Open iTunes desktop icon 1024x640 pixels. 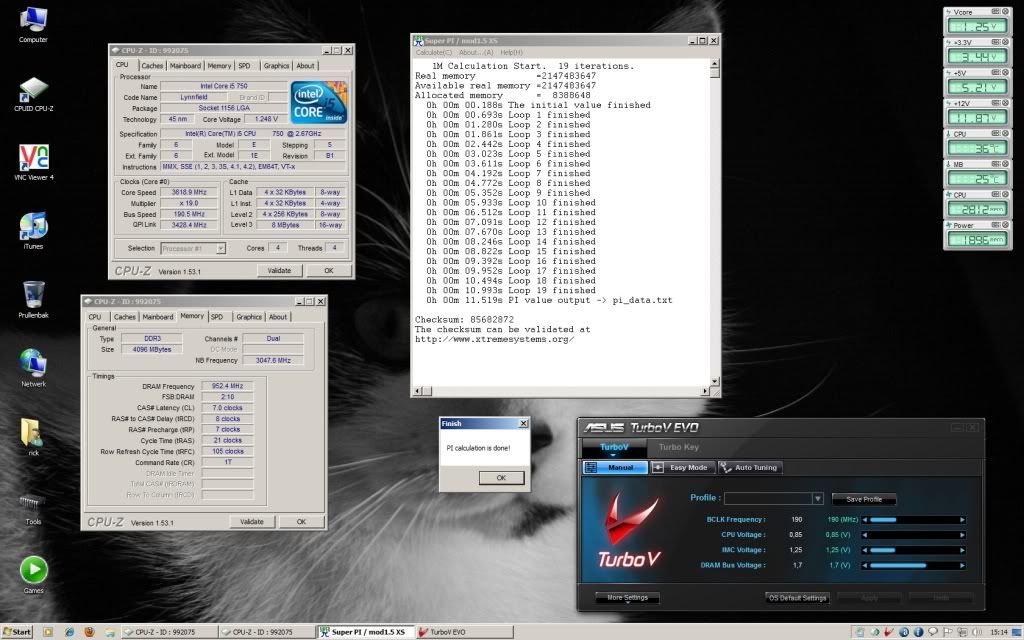[x=33, y=226]
